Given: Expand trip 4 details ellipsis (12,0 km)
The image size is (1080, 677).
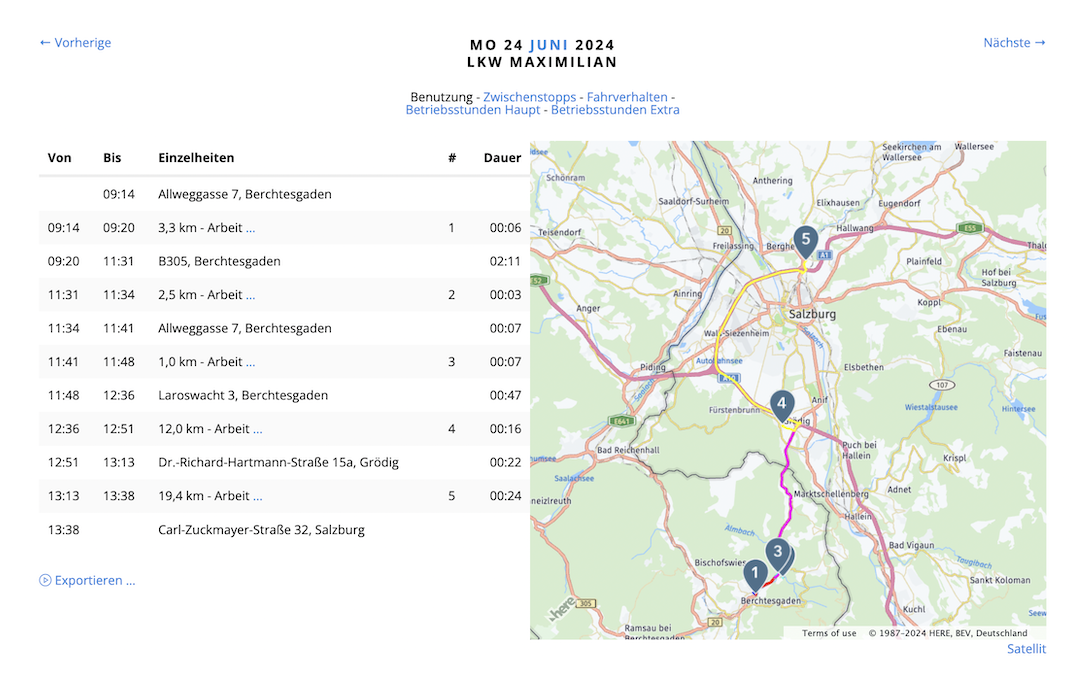Looking at the screenshot, I should pos(257,429).
